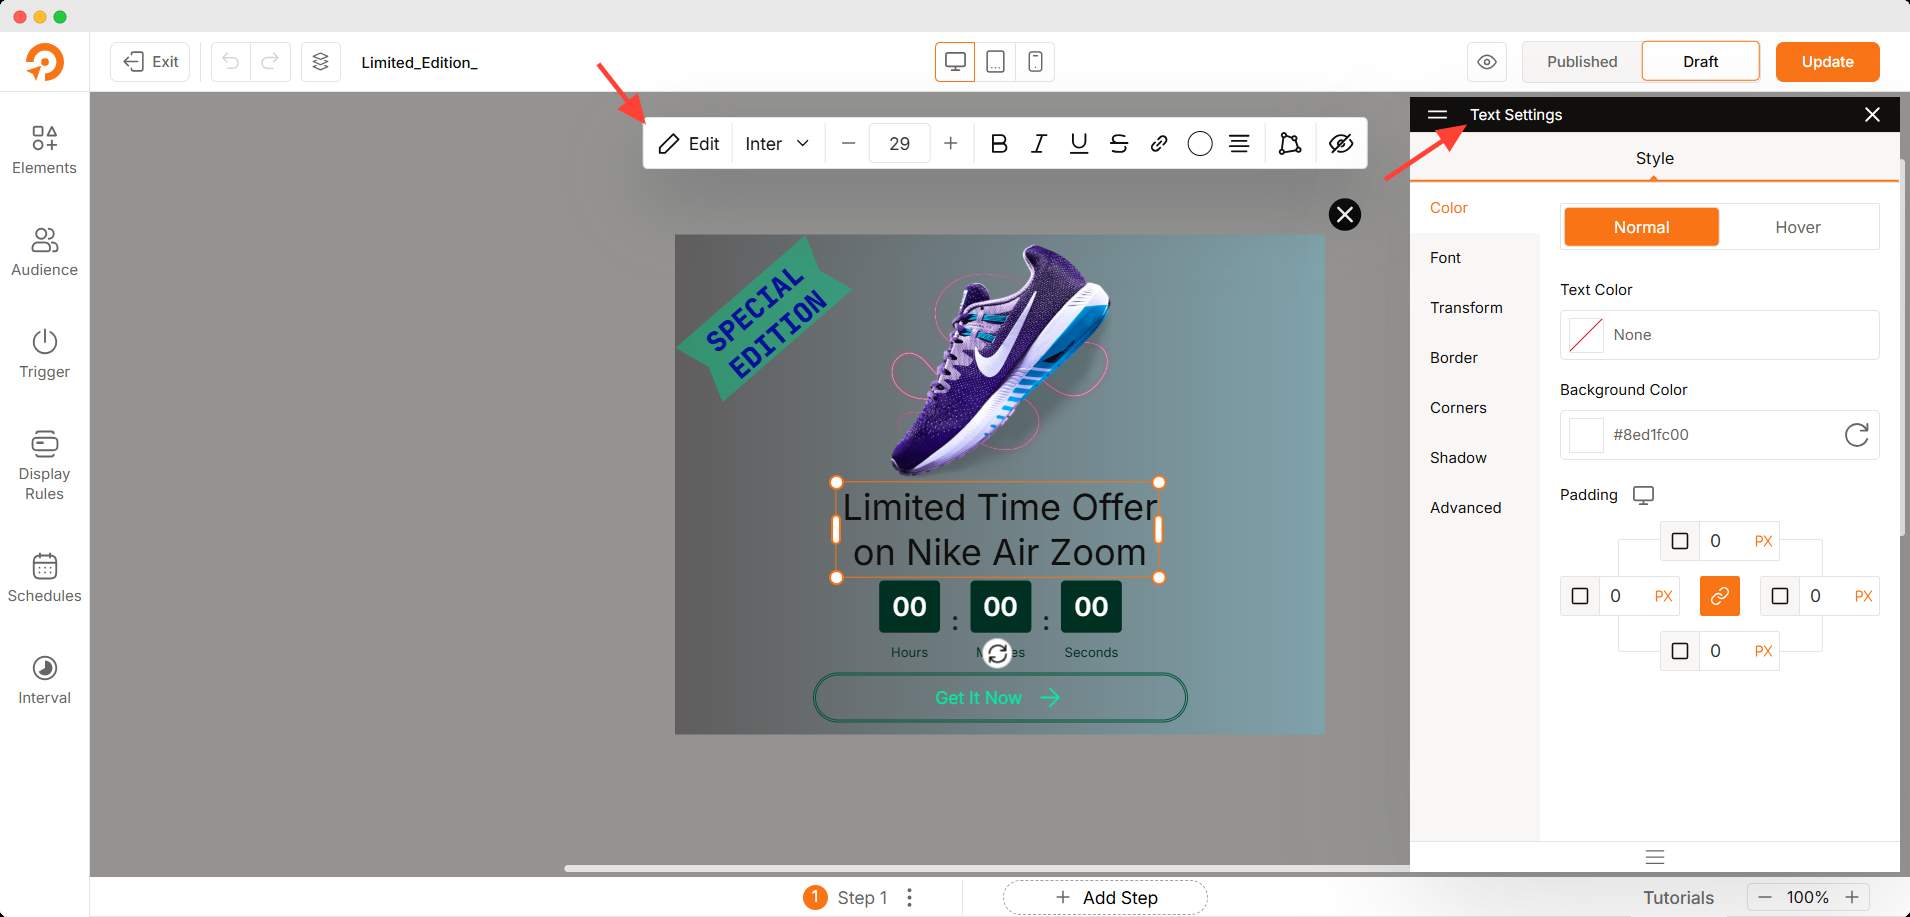The height and width of the screenshot is (917, 1910).
Task: Open Display Rules in sidebar
Action: 44,466
